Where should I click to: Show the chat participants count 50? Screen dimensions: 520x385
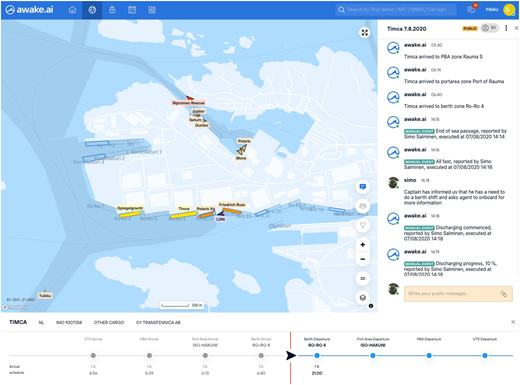pos(490,28)
